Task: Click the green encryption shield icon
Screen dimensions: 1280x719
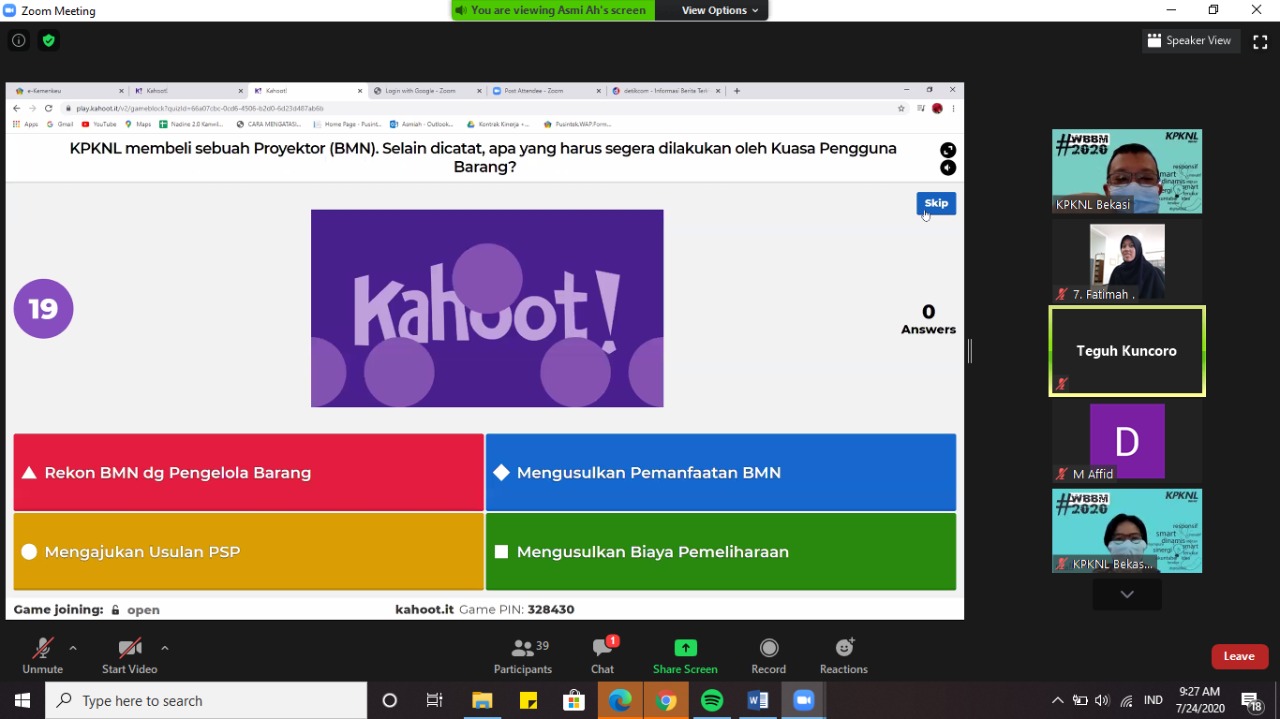Action: 48,41
